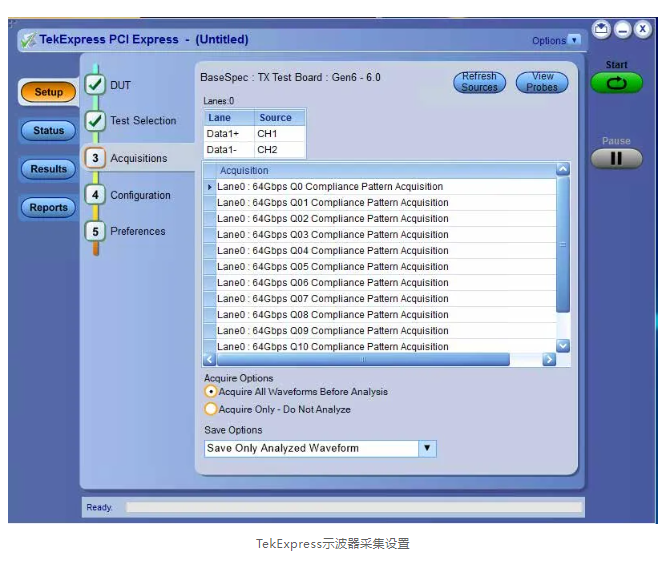
Task: Open the Save Options dropdown
Action: pyautogui.click(x=427, y=448)
